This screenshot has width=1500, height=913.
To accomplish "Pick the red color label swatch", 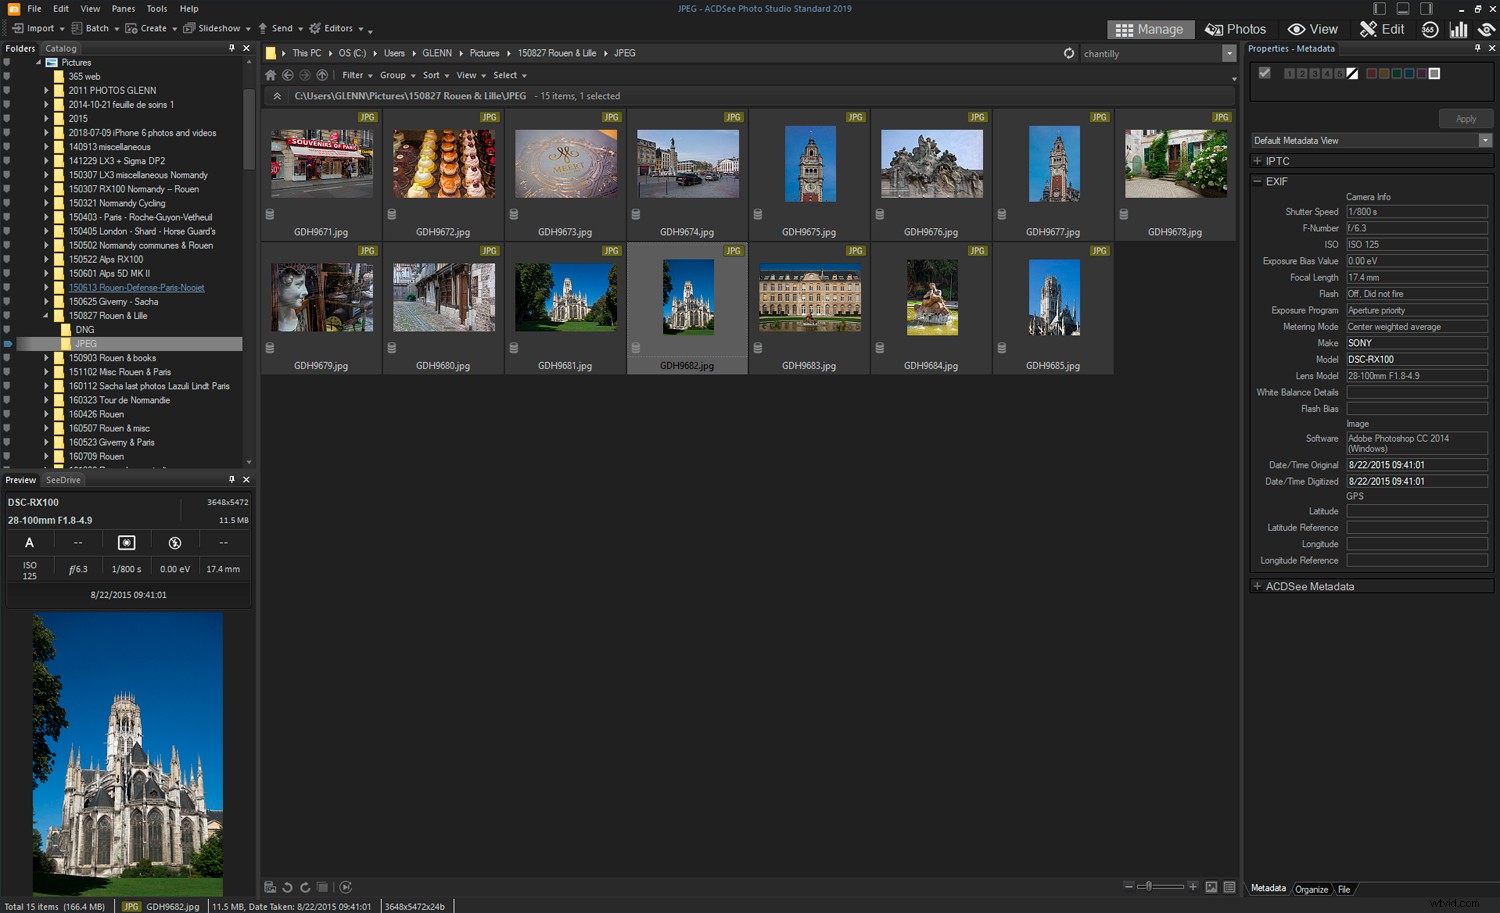I will point(1372,73).
